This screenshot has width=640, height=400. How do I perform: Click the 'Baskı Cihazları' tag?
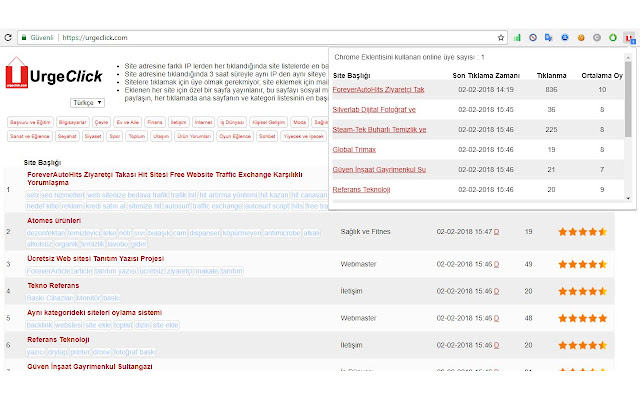coord(50,298)
